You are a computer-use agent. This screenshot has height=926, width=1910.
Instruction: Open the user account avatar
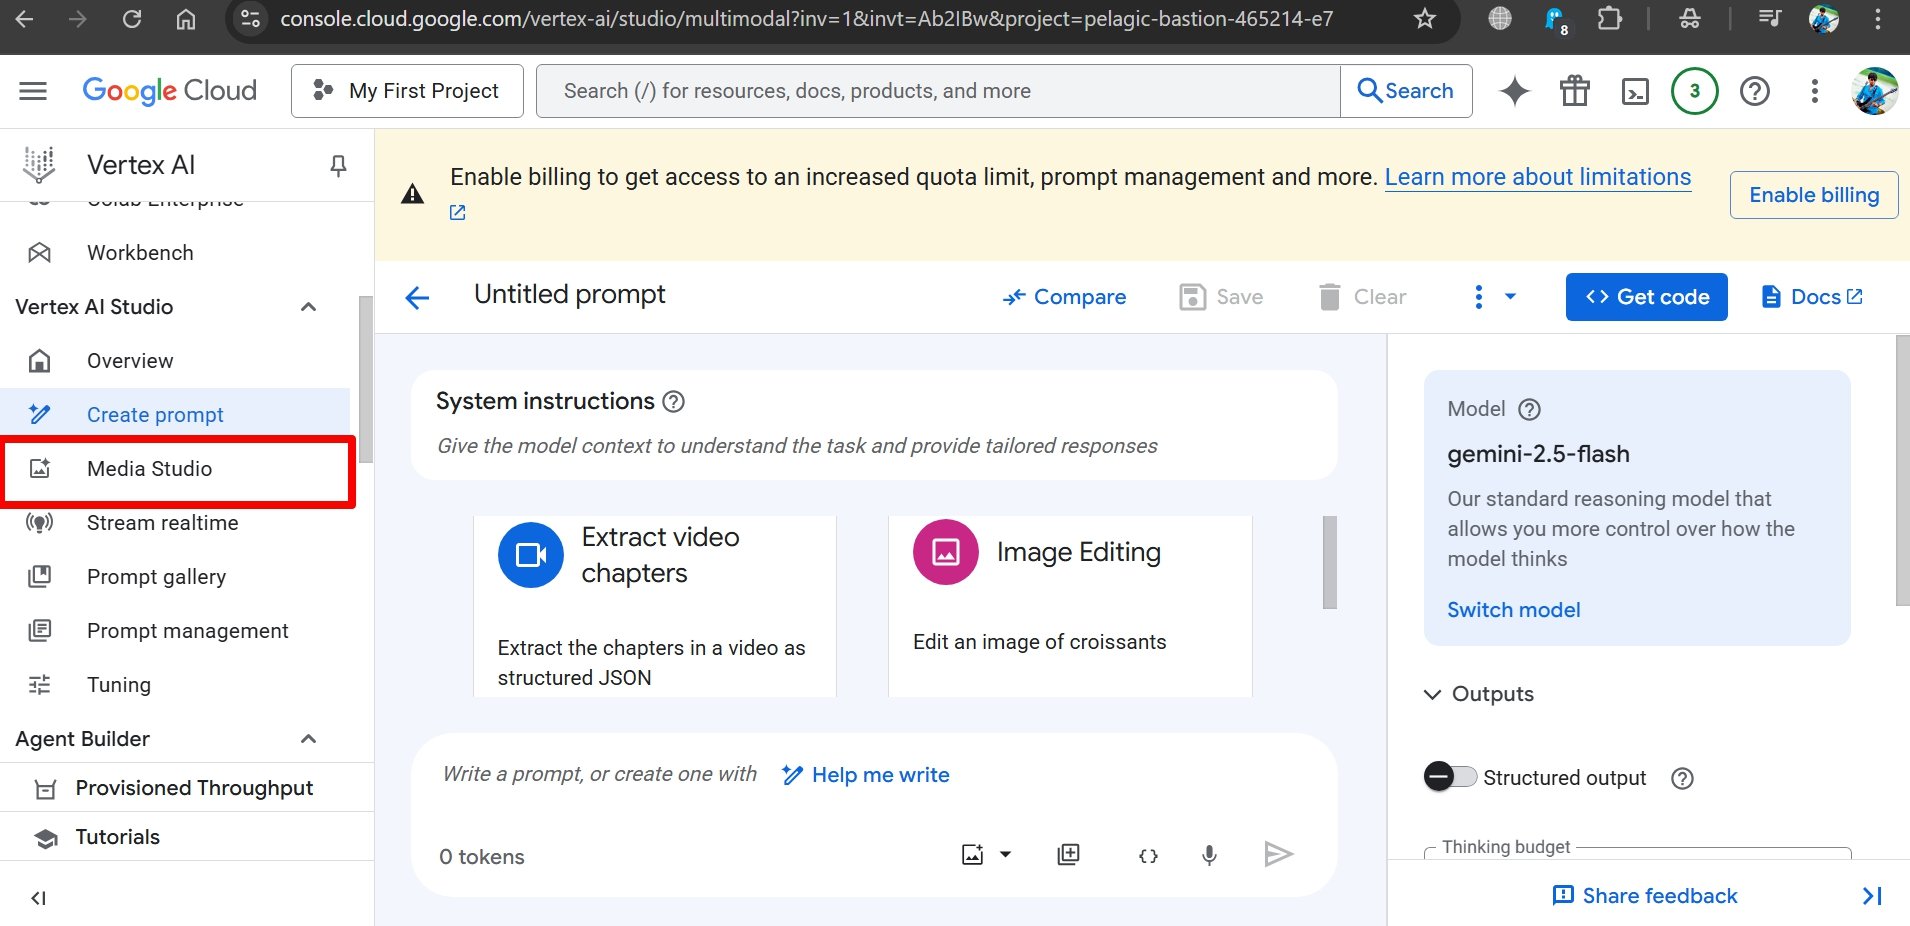click(1874, 91)
